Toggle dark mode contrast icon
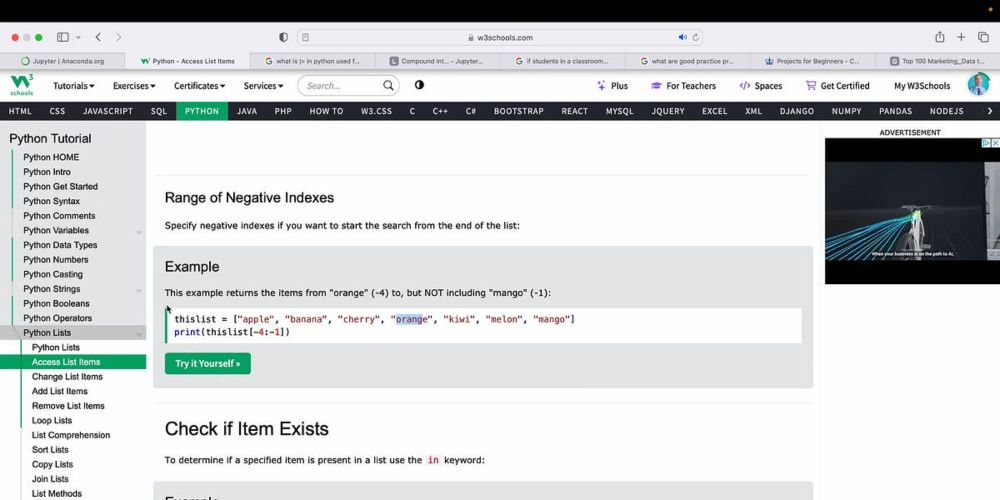This screenshot has height=500, width=1000. [419, 85]
